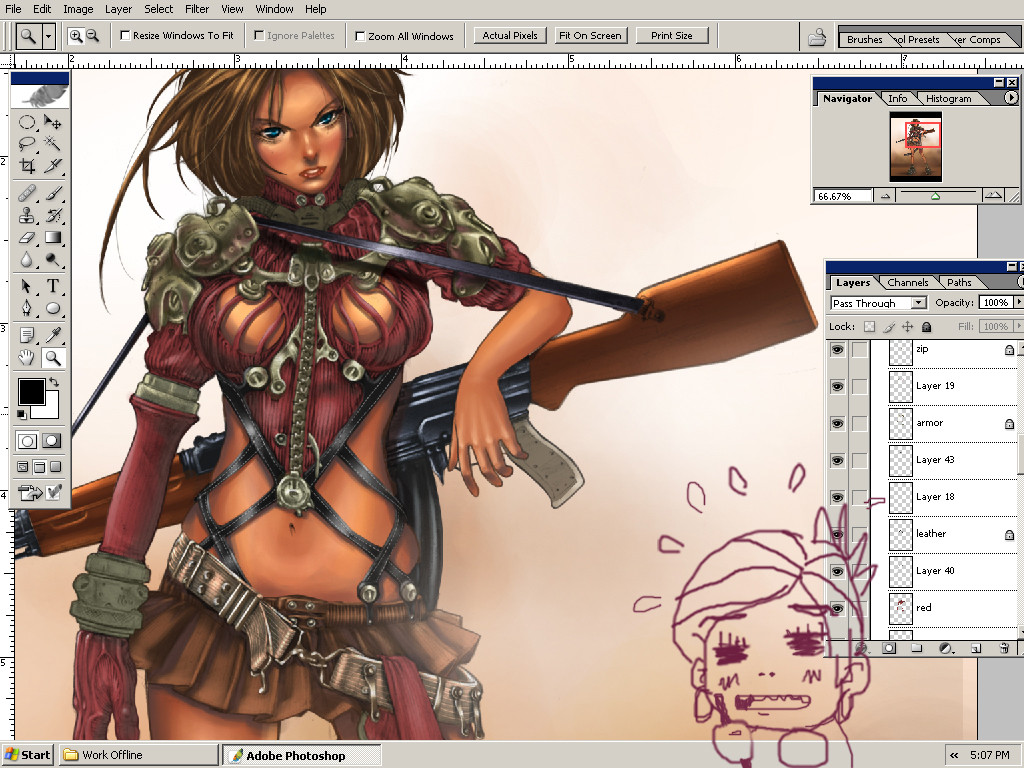The width and height of the screenshot is (1024, 768).
Task: Select the Crop tool
Action: (27, 165)
